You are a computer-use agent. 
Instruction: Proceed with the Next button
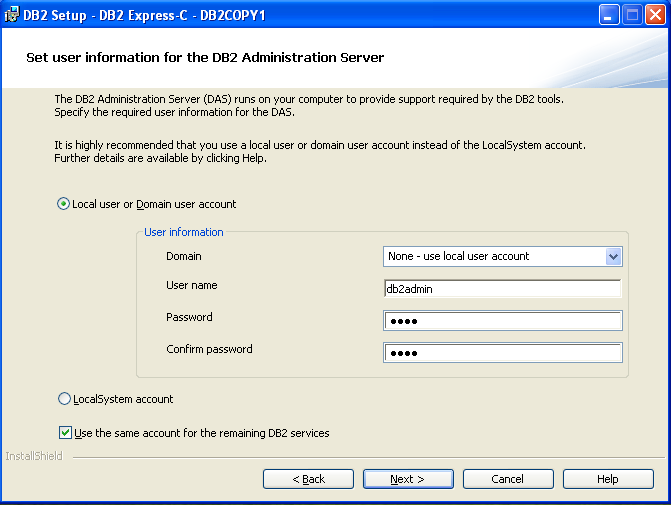point(408,479)
